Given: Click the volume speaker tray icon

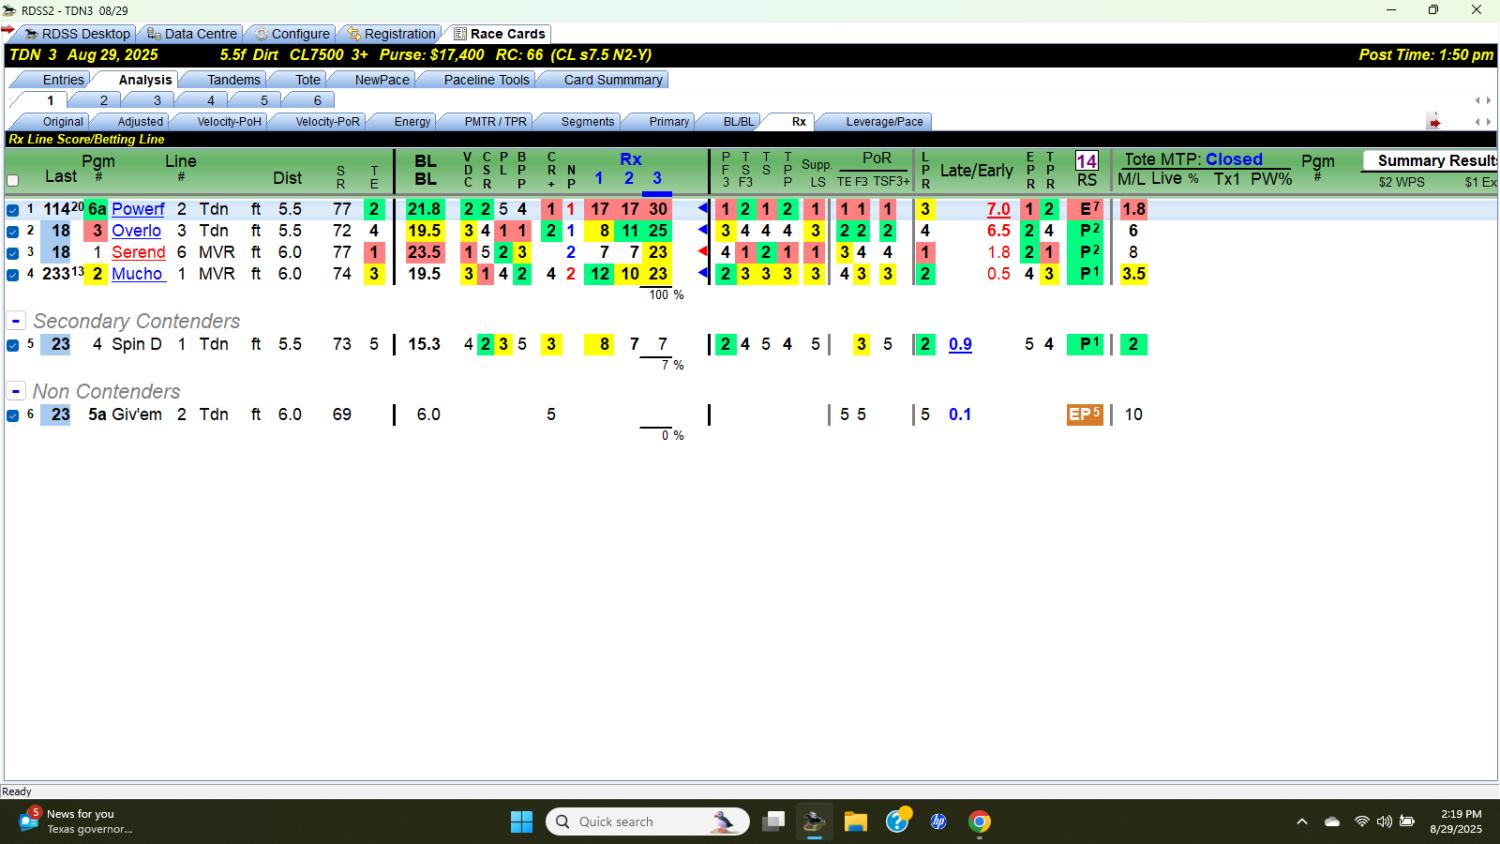Looking at the screenshot, I should pos(1384,822).
